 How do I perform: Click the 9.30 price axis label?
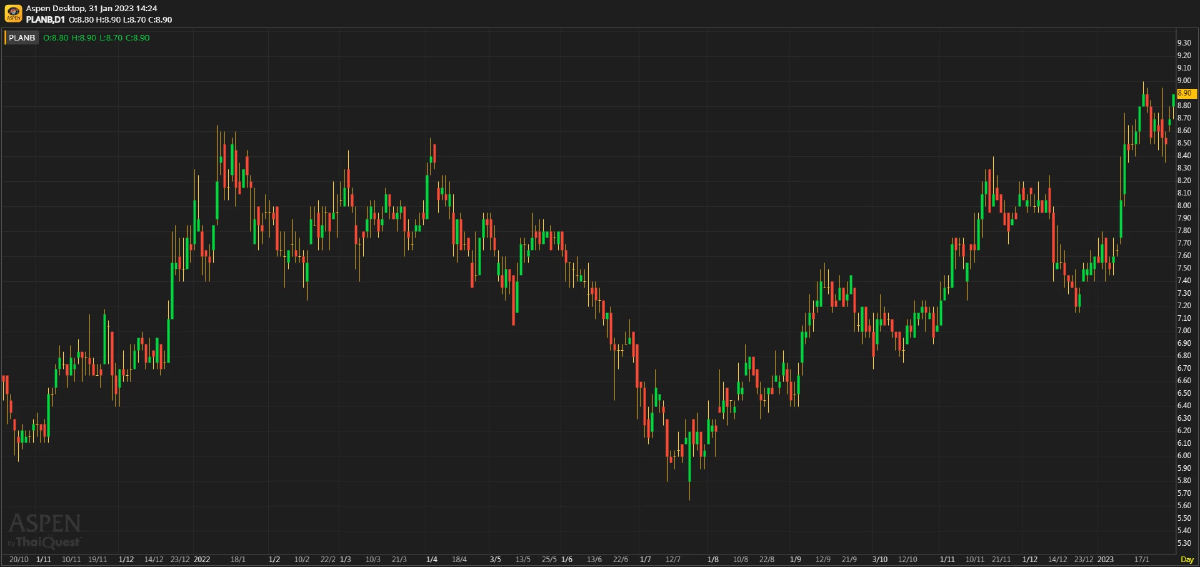coord(1184,43)
